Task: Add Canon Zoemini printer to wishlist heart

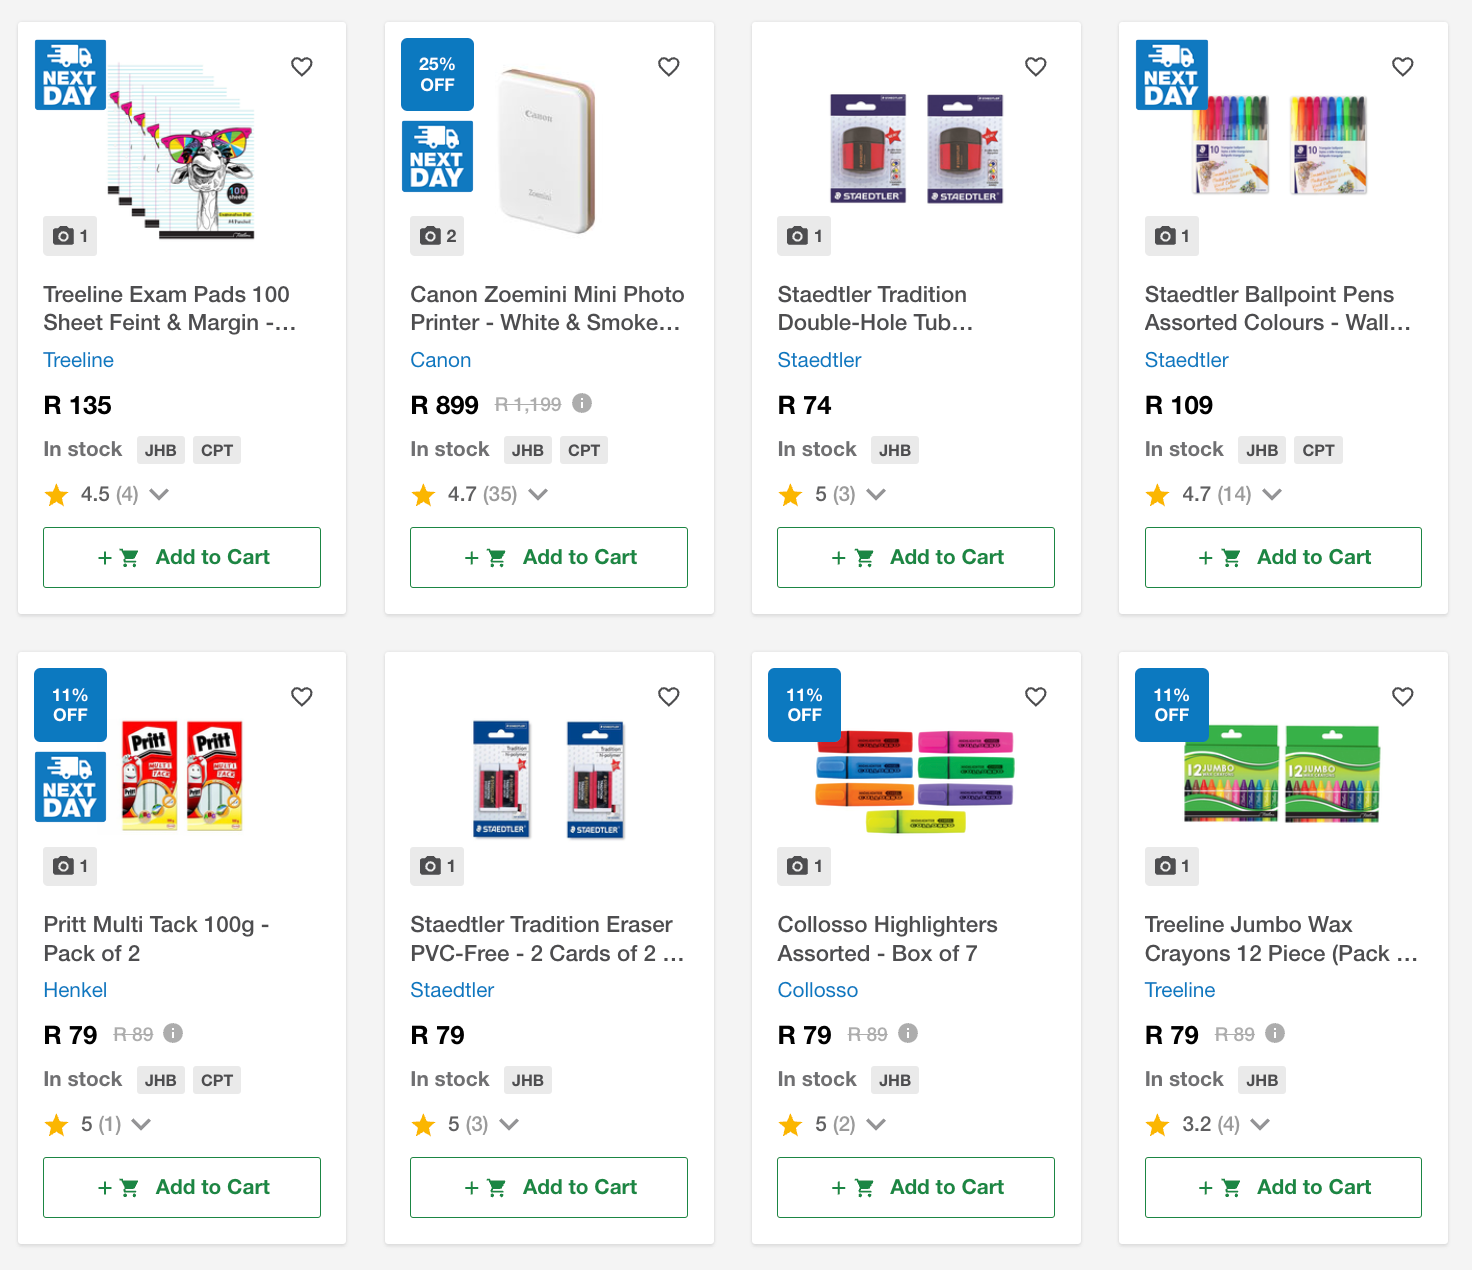Action: click(x=669, y=67)
